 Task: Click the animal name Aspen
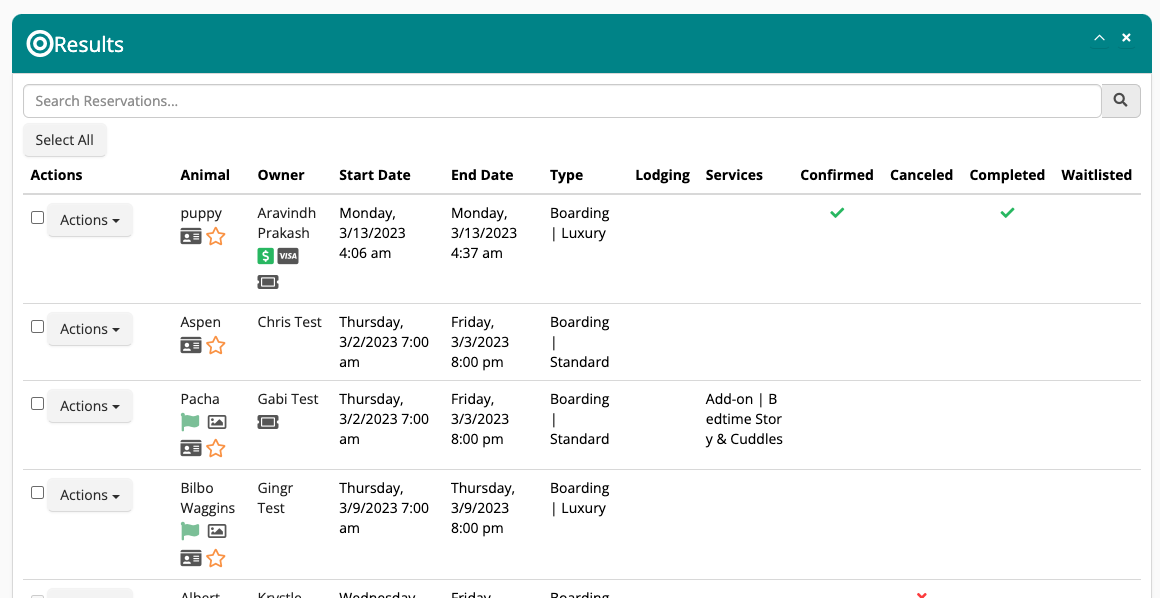pyautogui.click(x=200, y=322)
